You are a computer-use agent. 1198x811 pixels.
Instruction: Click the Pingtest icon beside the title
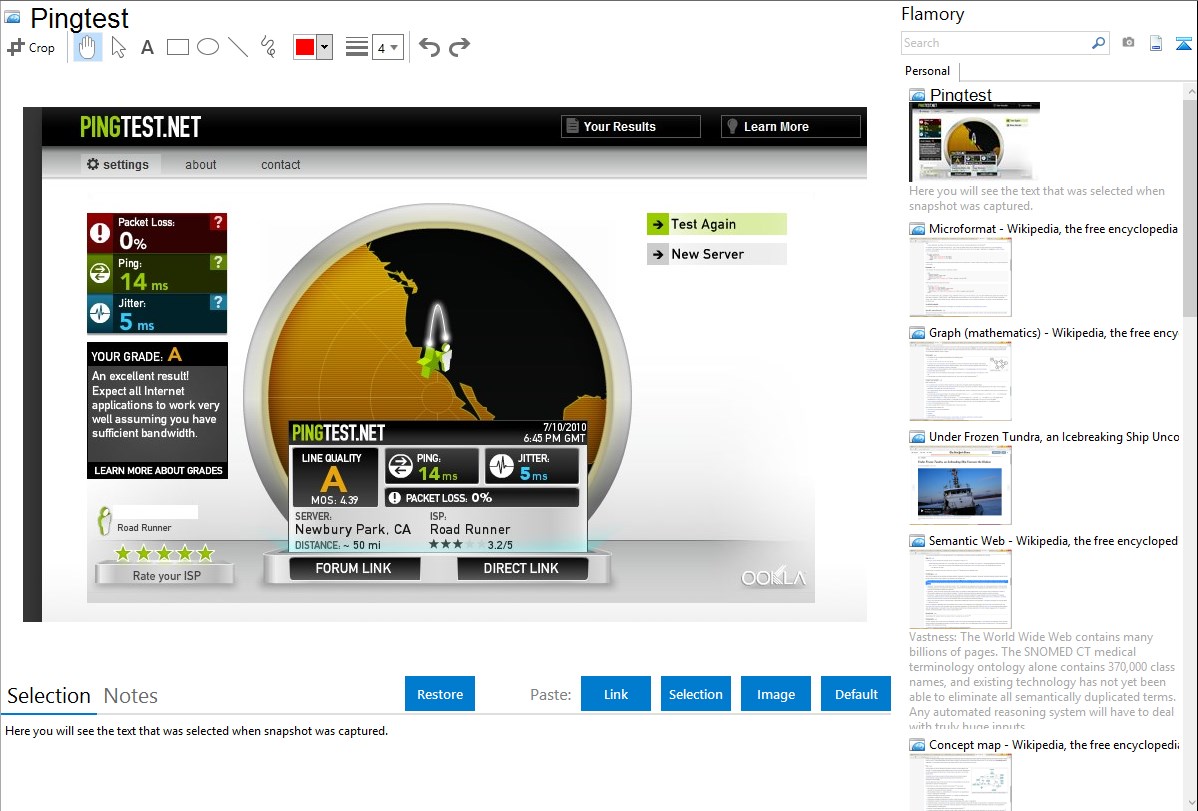click(12, 17)
